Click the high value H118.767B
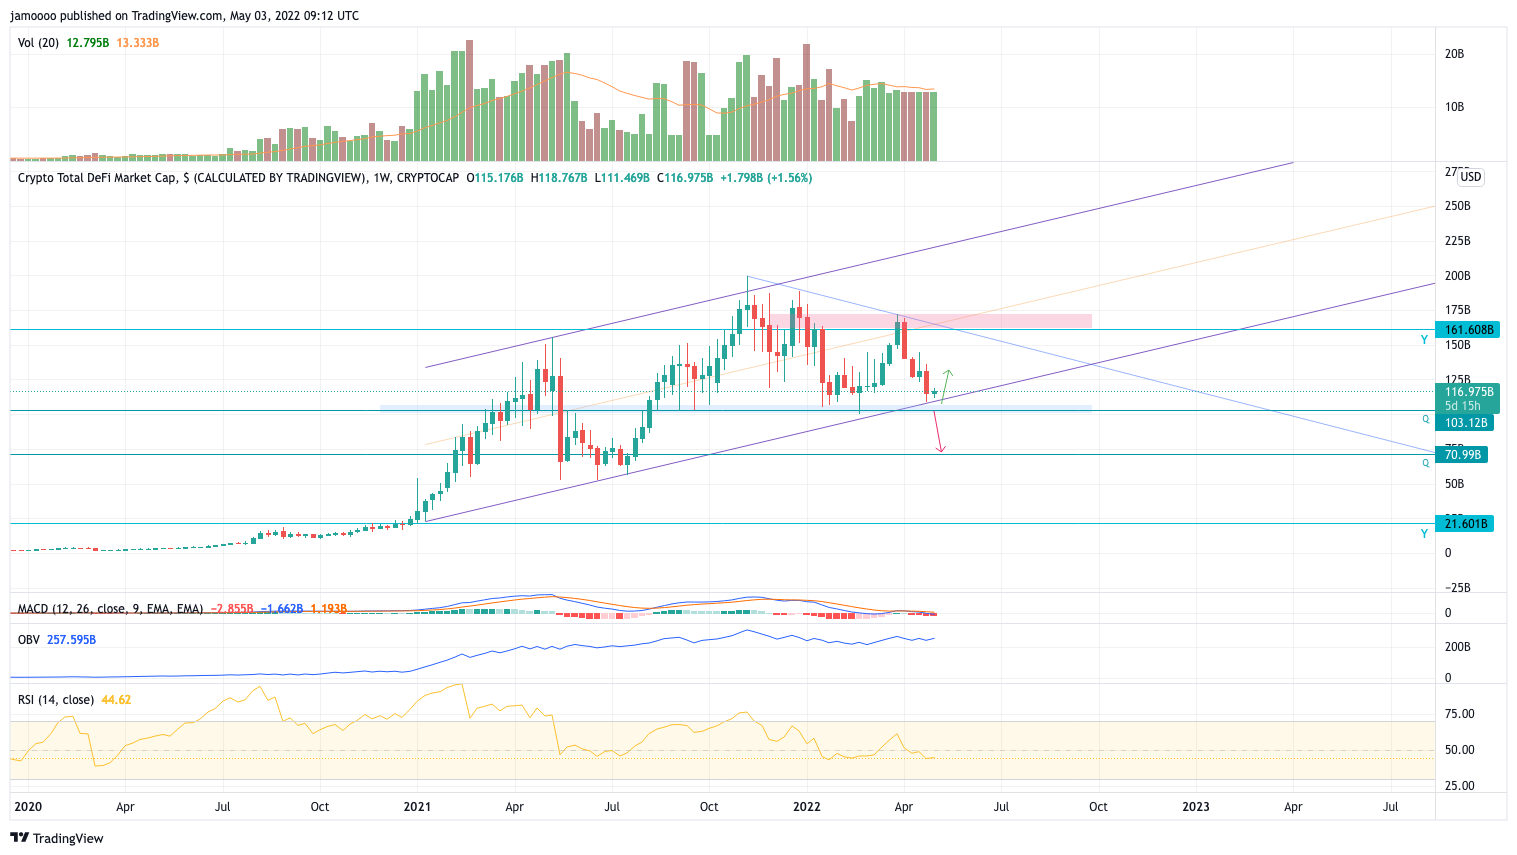This screenshot has width=1517, height=855. (559, 178)
